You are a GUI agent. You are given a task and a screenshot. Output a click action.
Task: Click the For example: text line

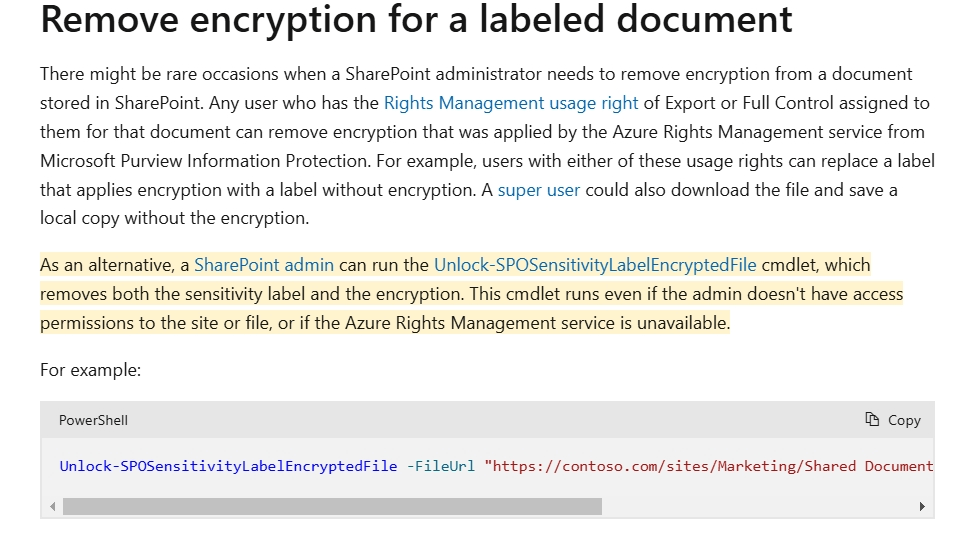tap(91, 370)
